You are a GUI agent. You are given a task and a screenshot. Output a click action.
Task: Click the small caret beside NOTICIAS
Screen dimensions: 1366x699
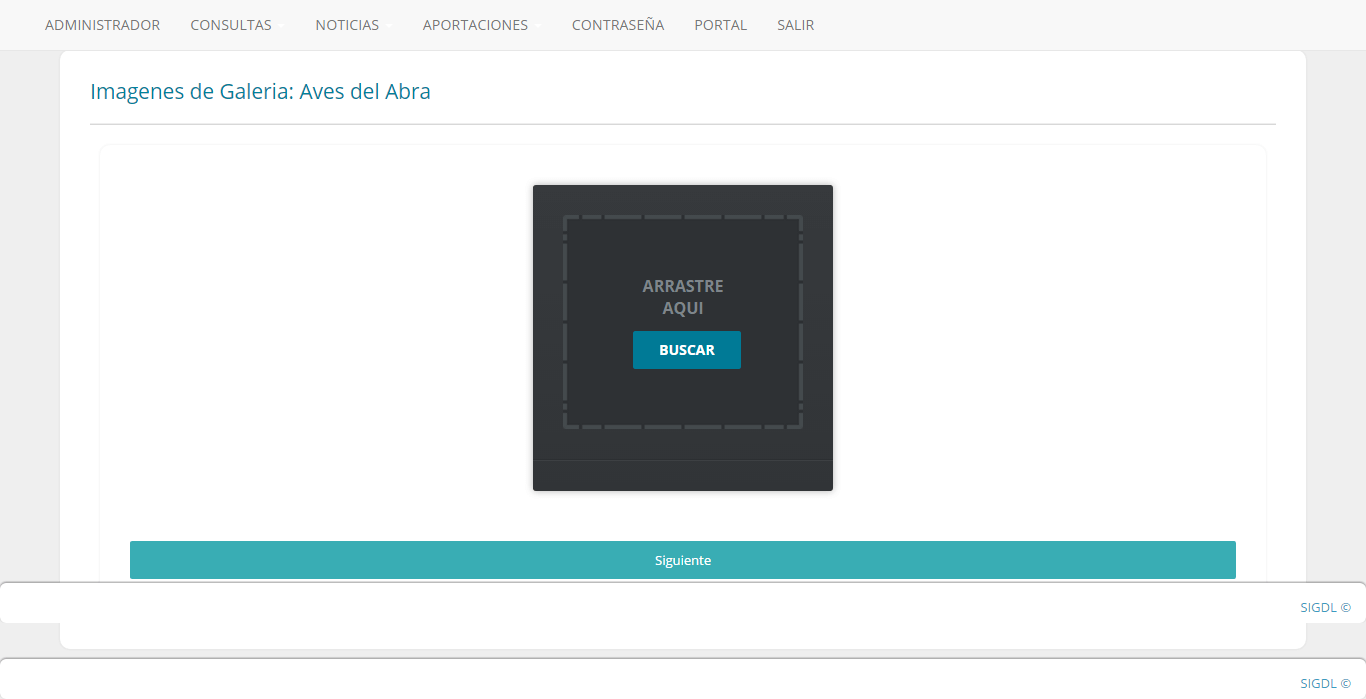(389, 26)
